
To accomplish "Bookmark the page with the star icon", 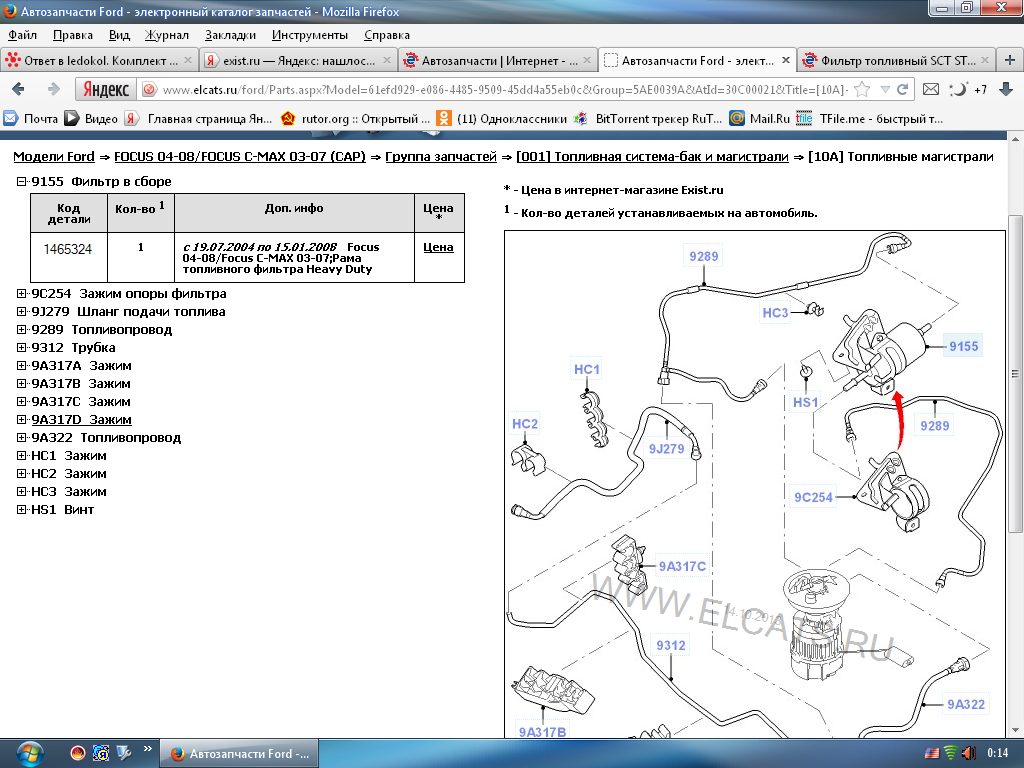I will click(x=861, y=89).
